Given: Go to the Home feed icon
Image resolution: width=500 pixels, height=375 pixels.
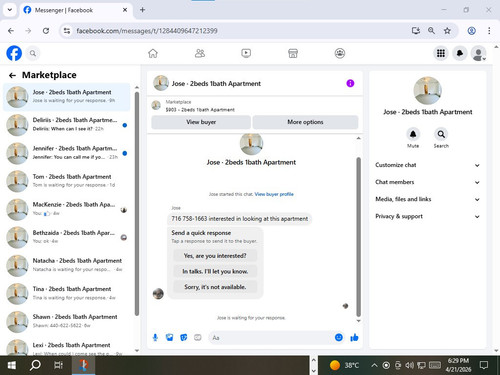Looking at the screenshot, I should point(153,53).
